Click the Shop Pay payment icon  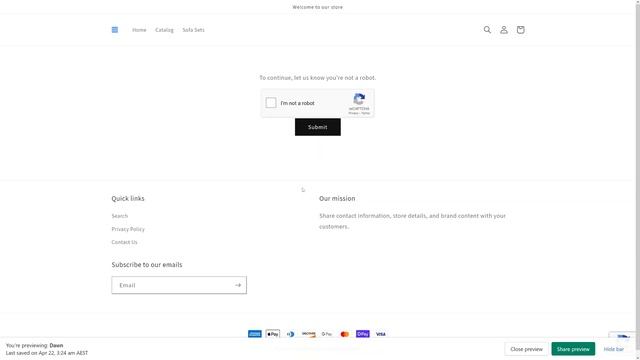(x=362, y=334)
